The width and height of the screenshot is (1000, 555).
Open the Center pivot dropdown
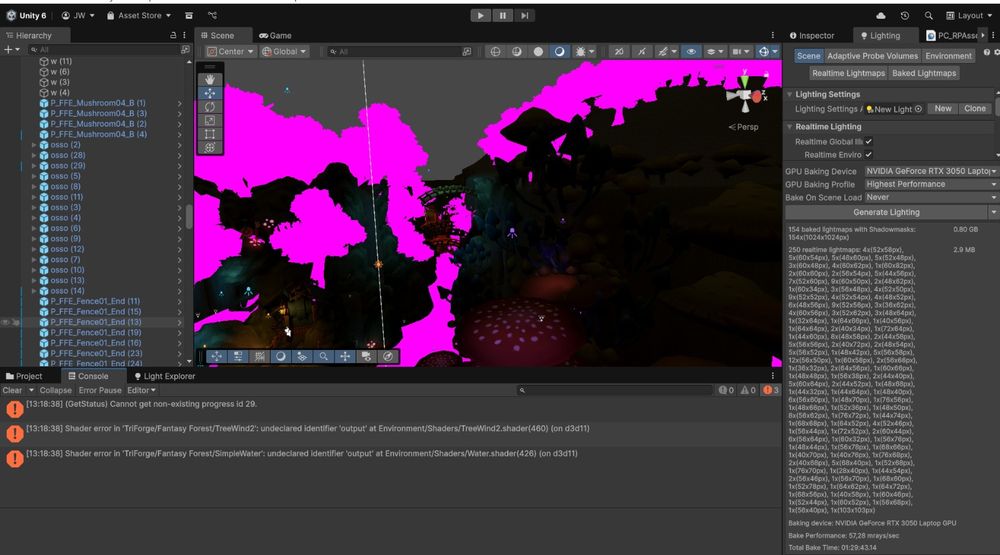[x=230, y=52]
